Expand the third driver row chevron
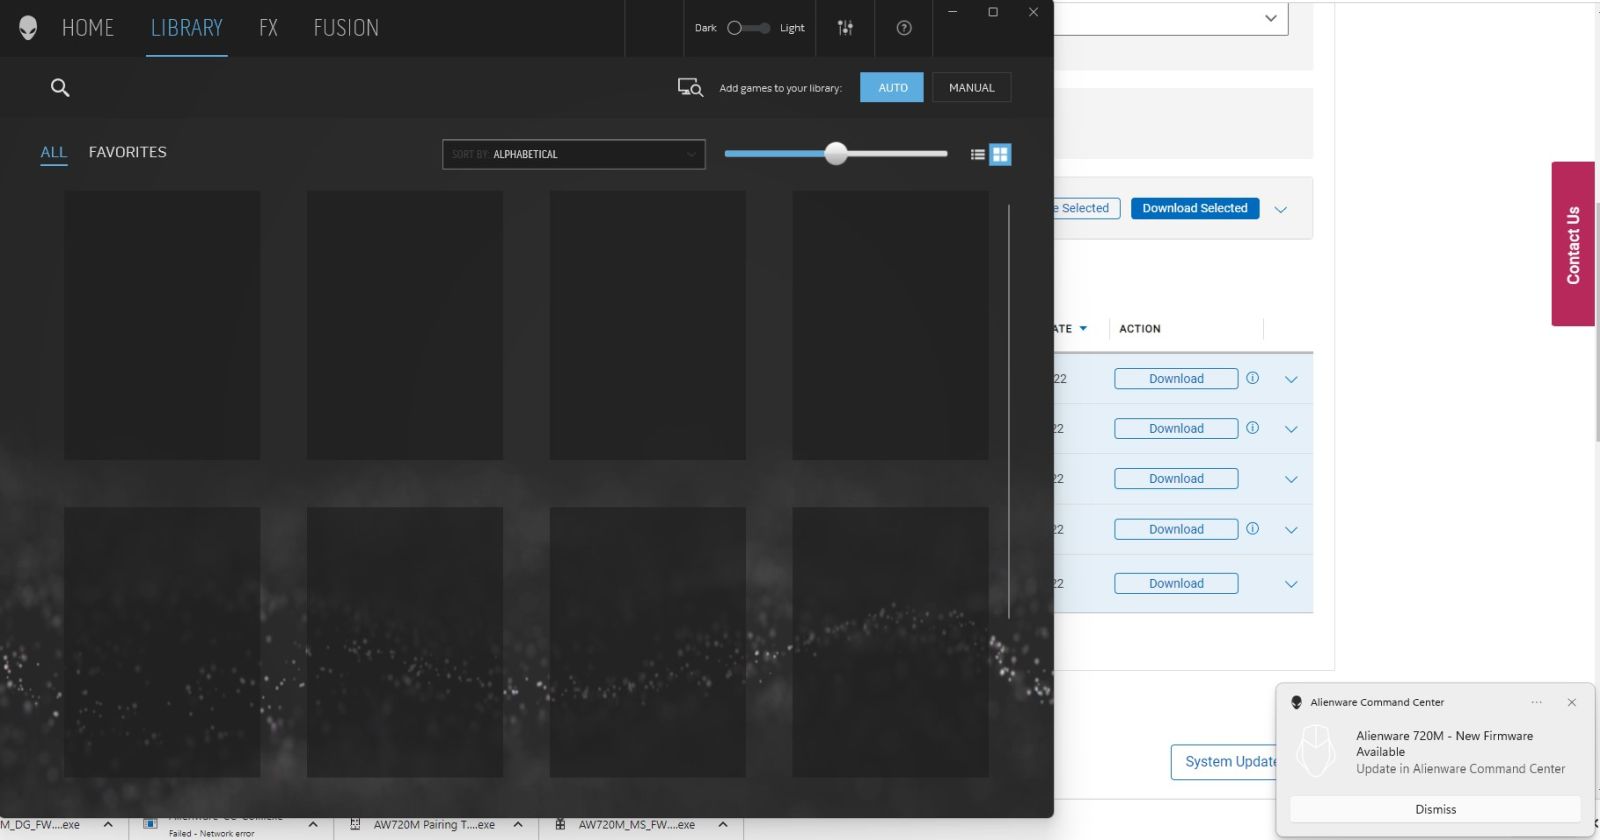The width and height of the screenshot is (1600, 840). click(x=1291, y=479)
